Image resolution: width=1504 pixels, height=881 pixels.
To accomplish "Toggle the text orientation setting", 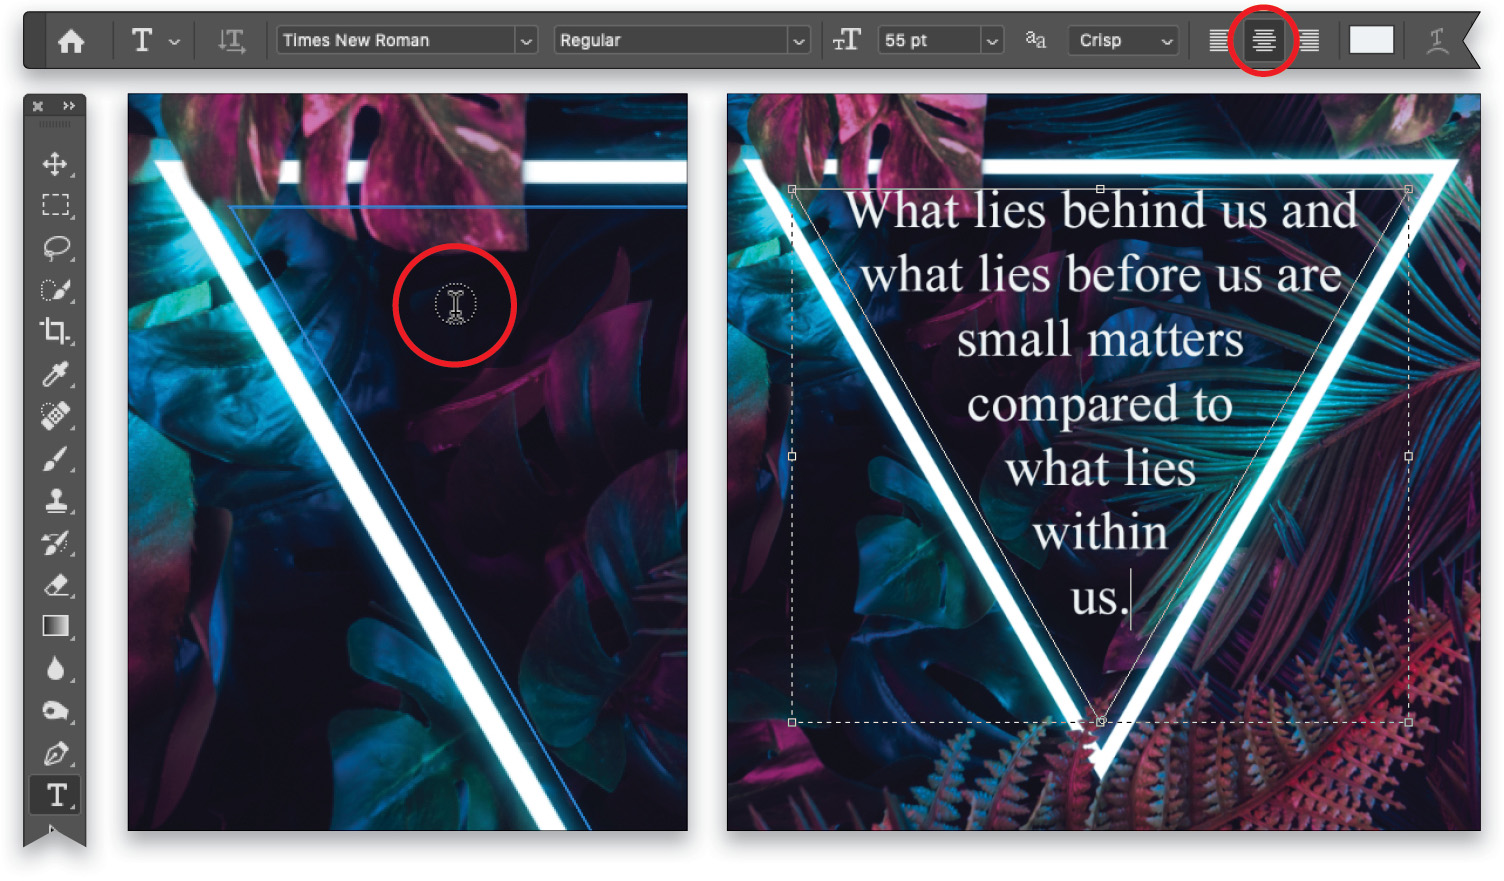I will coord(231,40).
